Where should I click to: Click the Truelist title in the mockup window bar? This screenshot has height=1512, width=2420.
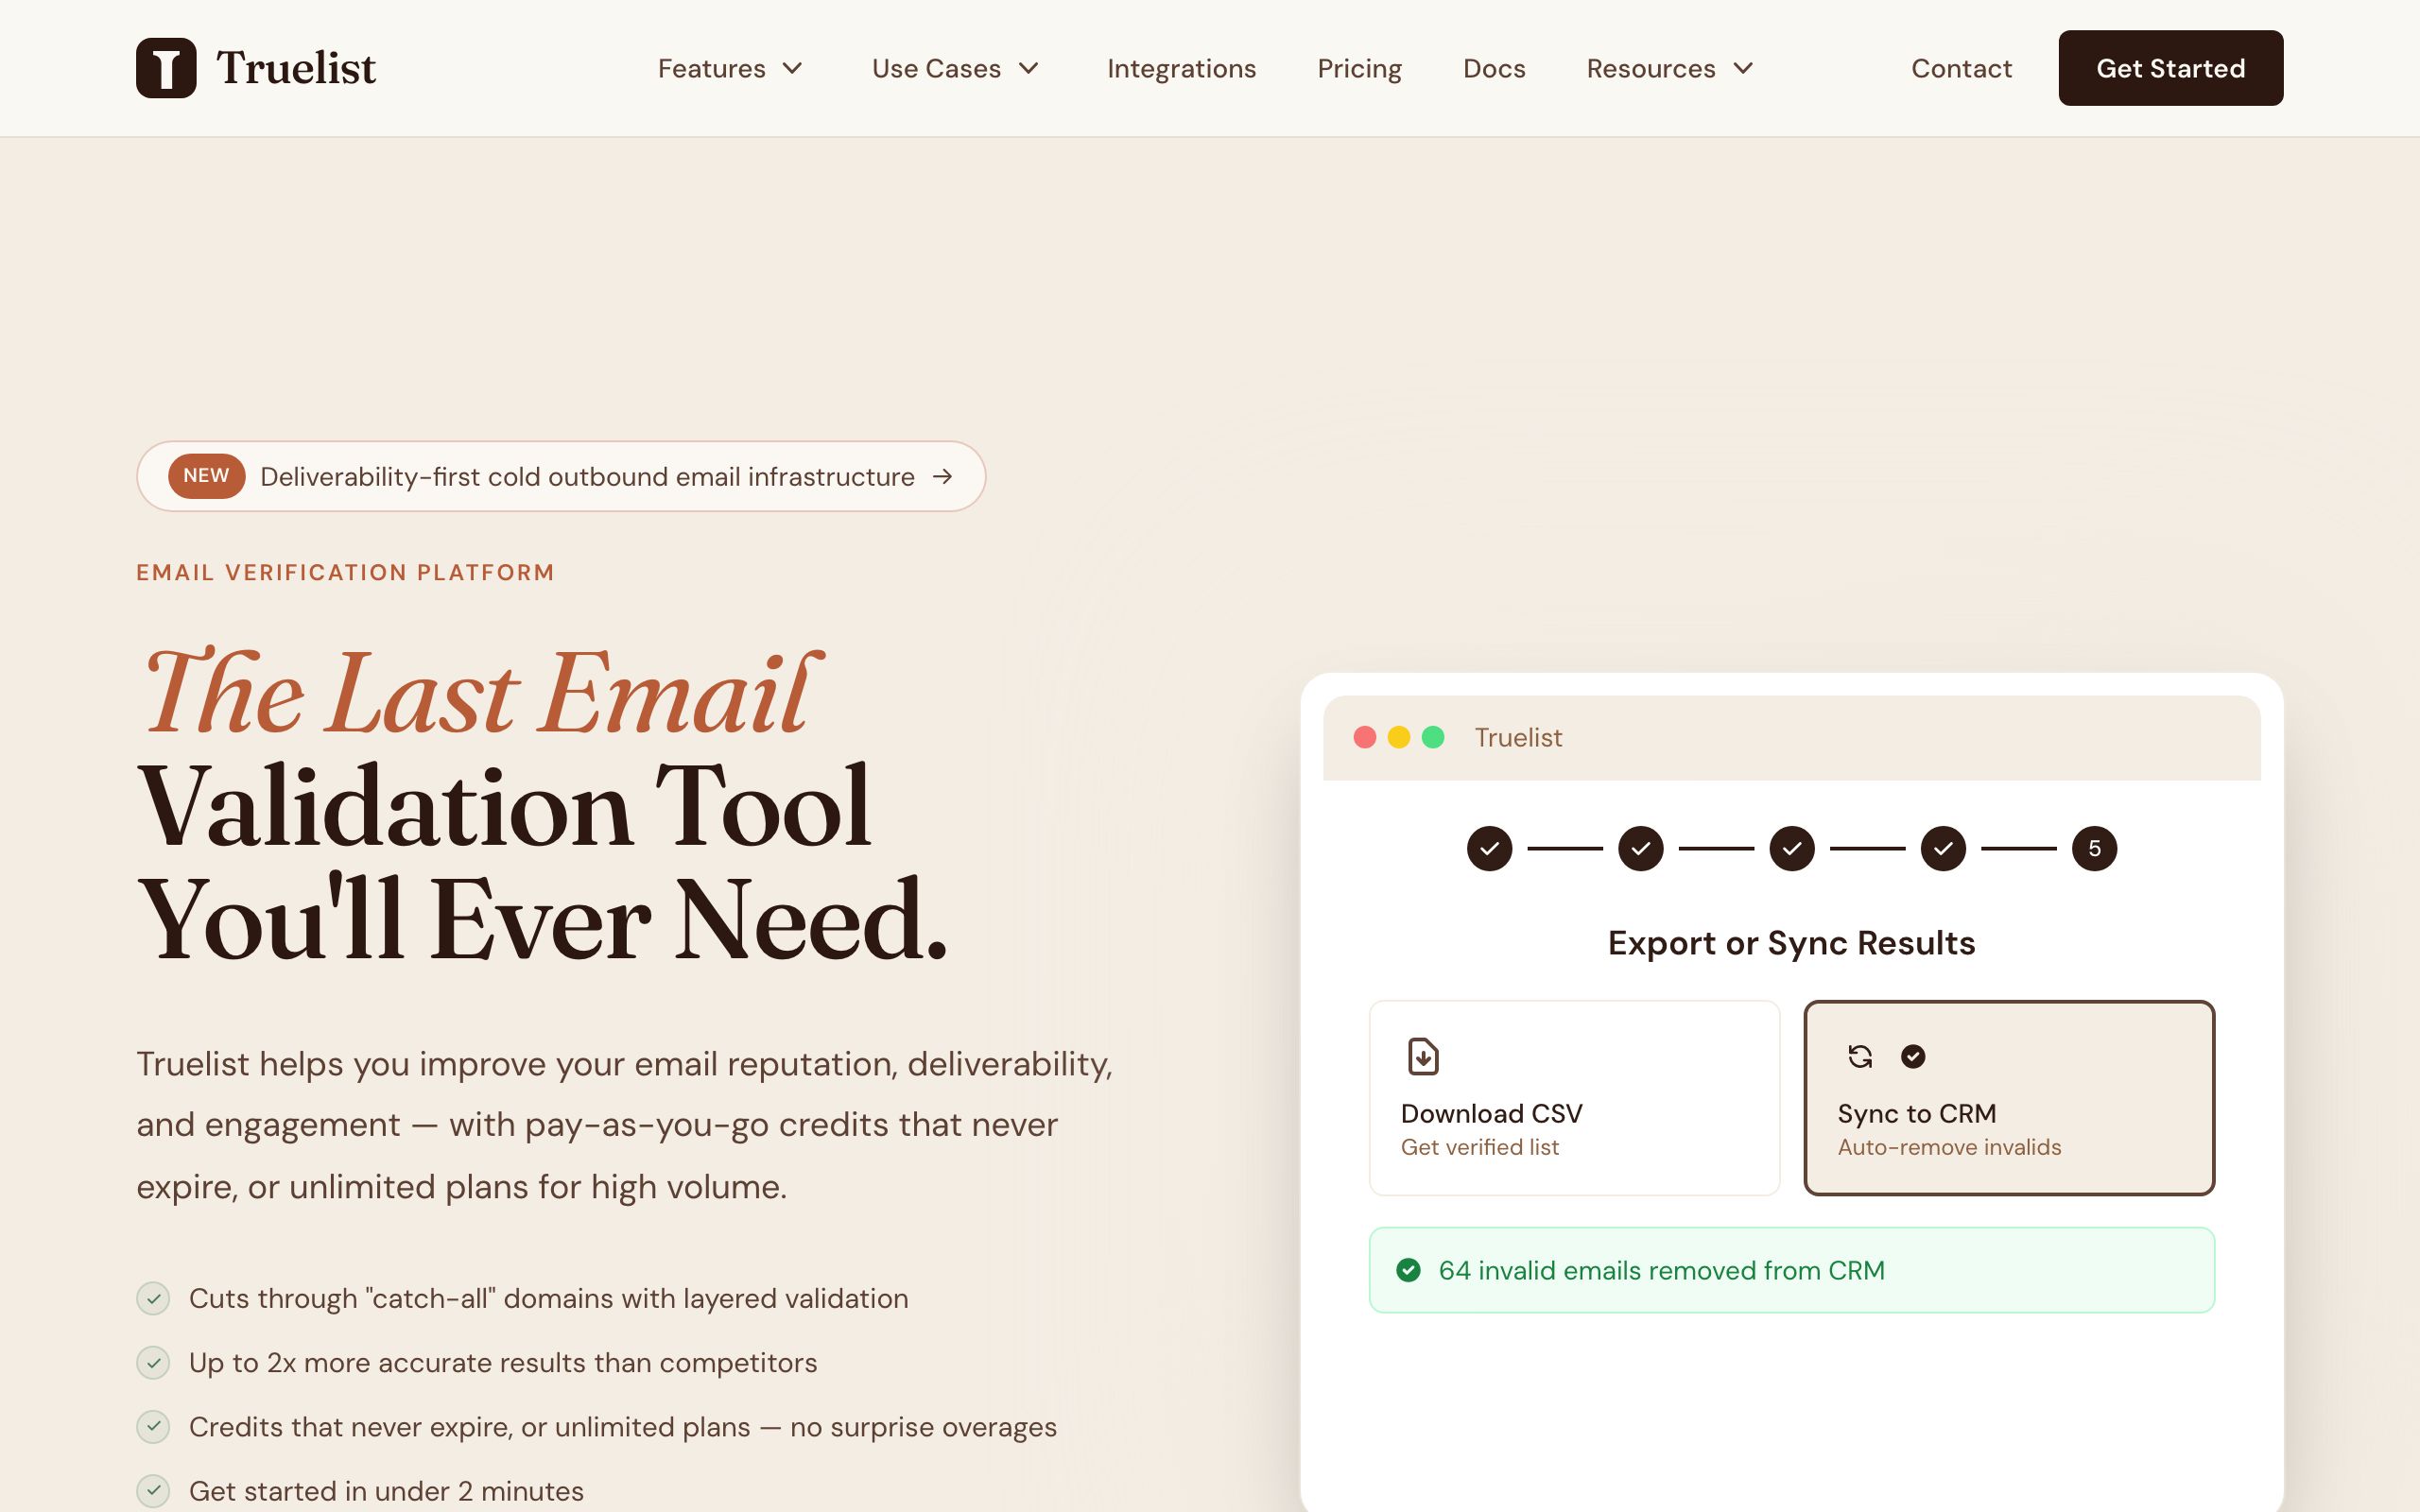click(x=1518, y=738)
